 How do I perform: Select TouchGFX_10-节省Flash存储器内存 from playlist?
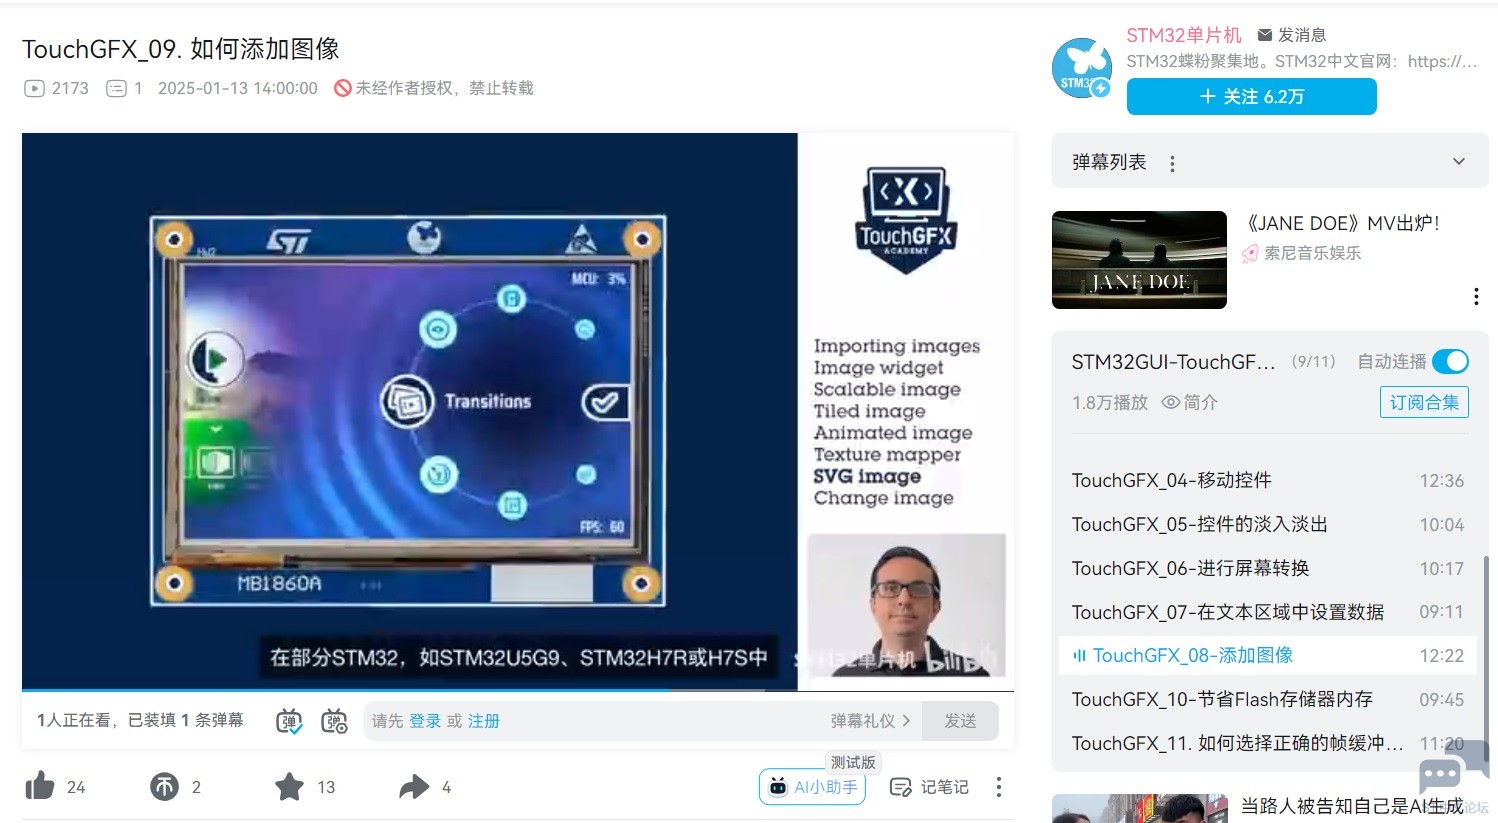click(1222, 699)
